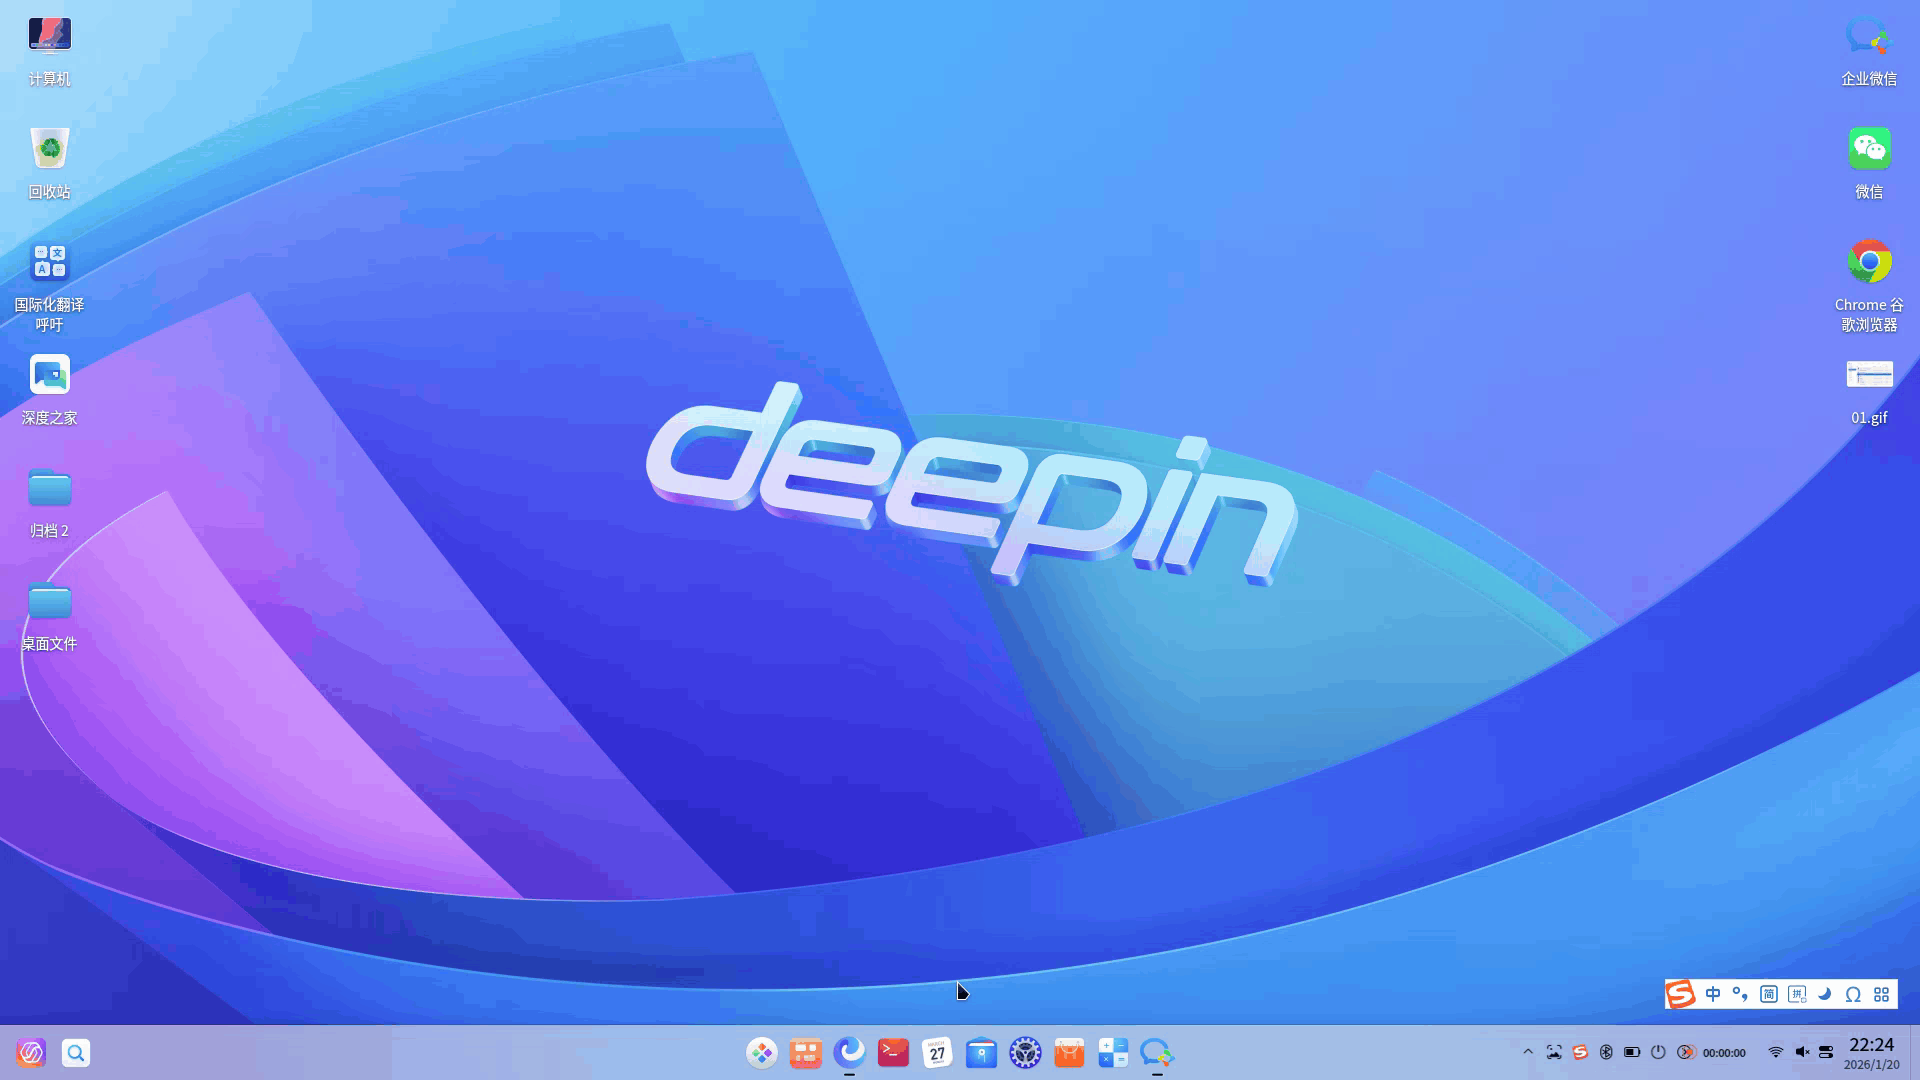Toggle simplified/traditional 简 button
Screen dimensions: 1920x1080
[1769, 994]
